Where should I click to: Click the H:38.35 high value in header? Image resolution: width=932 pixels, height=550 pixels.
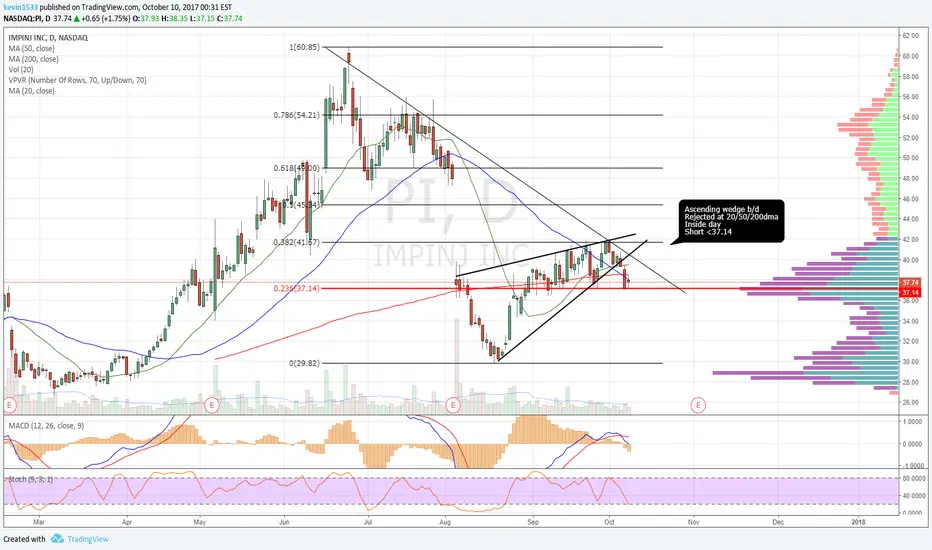[x=174, y=18]
